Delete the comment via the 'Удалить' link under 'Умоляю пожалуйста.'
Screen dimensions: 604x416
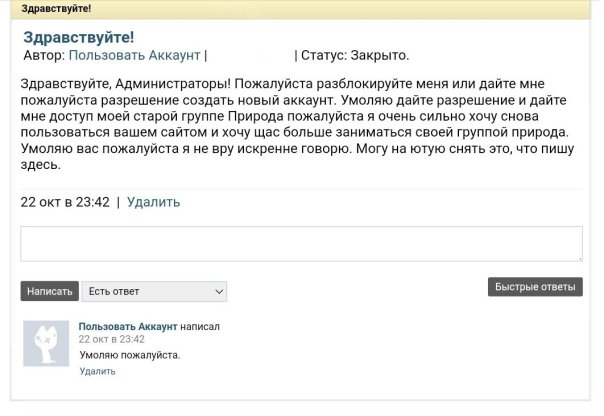click(97, 371)
